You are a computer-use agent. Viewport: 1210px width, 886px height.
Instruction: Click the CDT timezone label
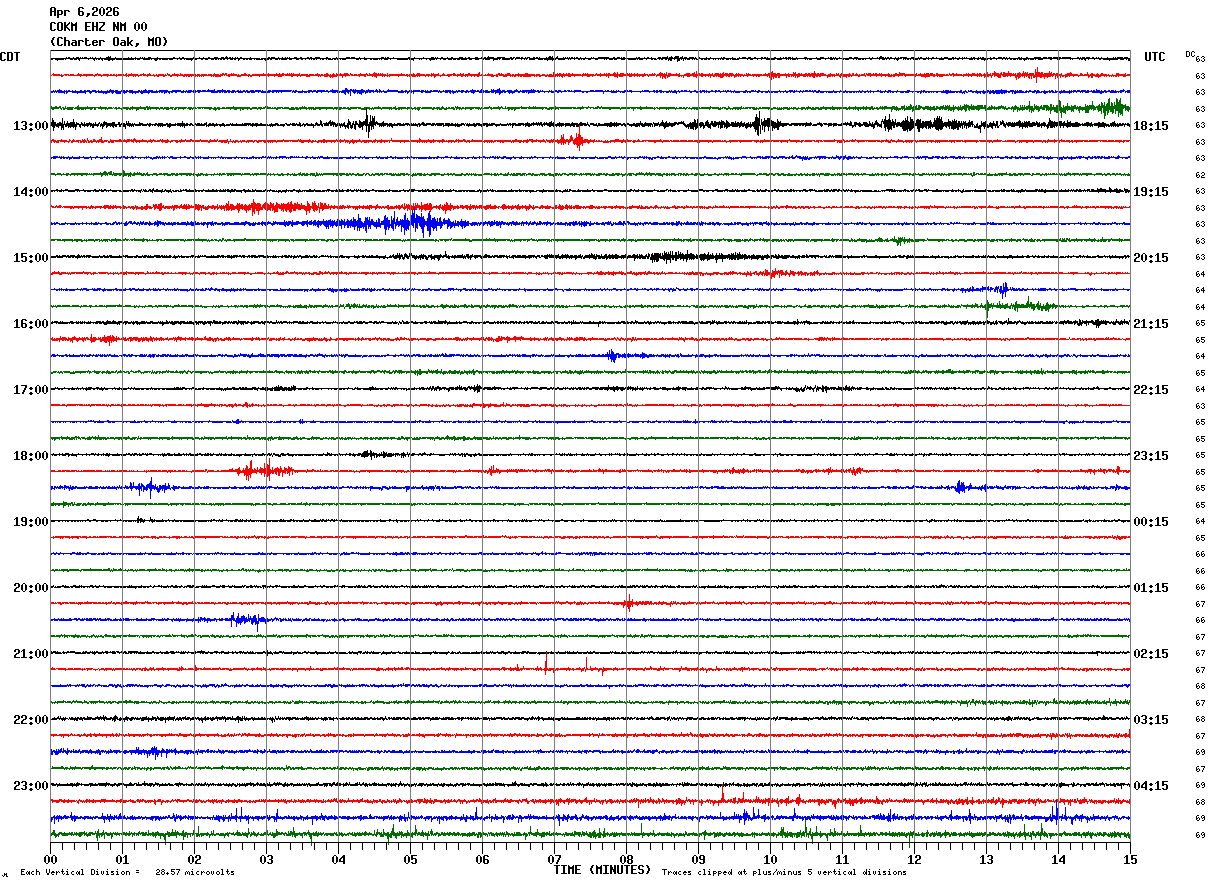(10, 57)
